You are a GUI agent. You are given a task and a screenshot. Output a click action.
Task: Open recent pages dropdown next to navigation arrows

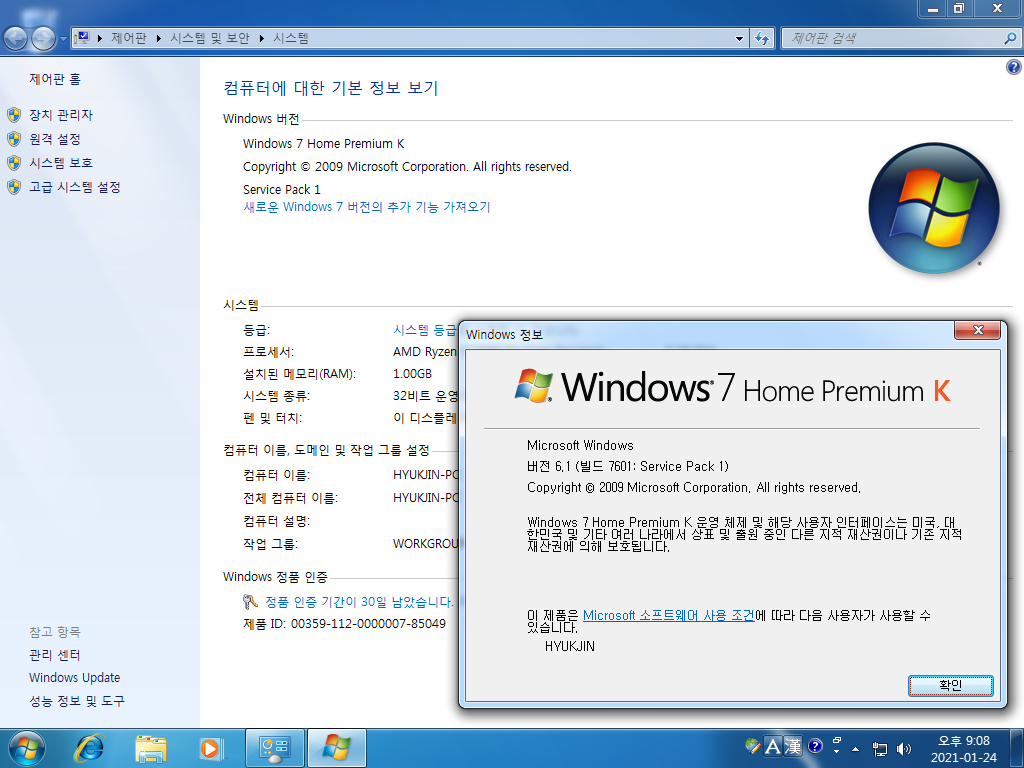pos(63,39)
